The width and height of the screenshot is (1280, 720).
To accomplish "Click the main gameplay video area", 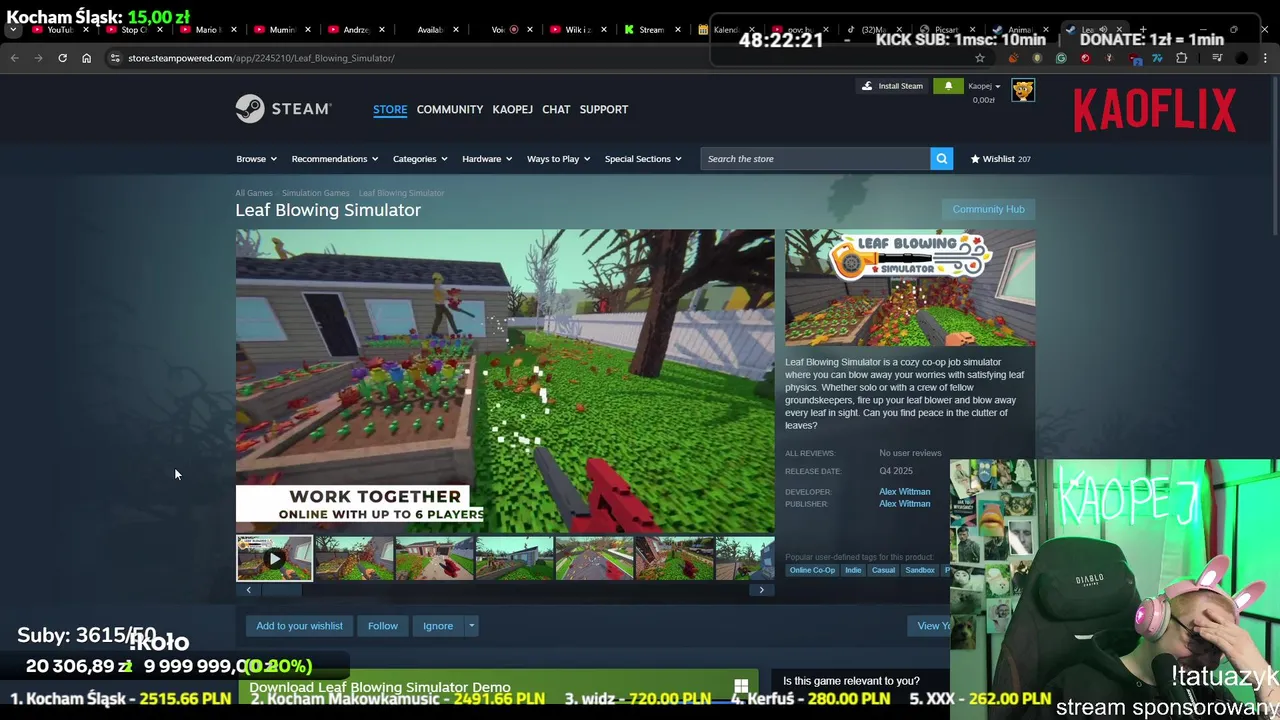I will tap(505, 382).
